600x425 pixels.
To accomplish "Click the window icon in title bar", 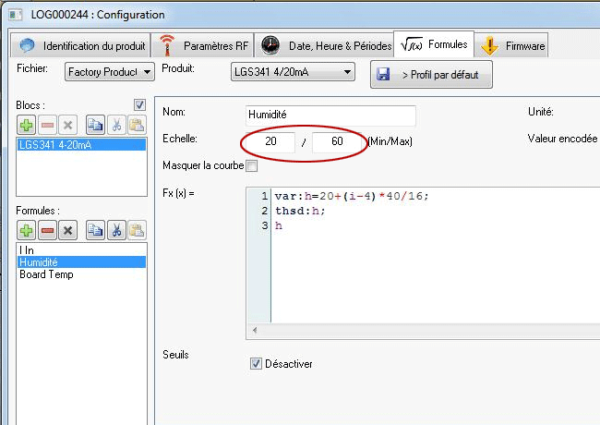I will click(16, 15).
